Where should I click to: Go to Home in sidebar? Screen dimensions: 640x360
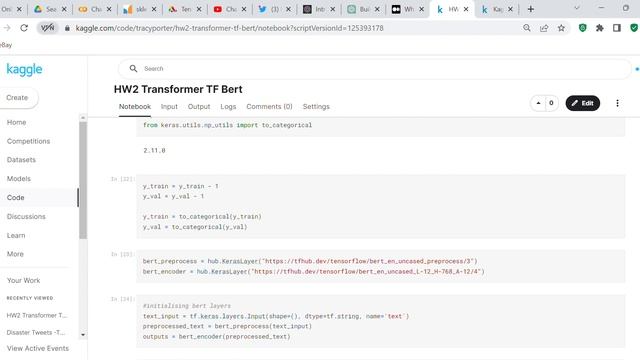pos(16,122)
